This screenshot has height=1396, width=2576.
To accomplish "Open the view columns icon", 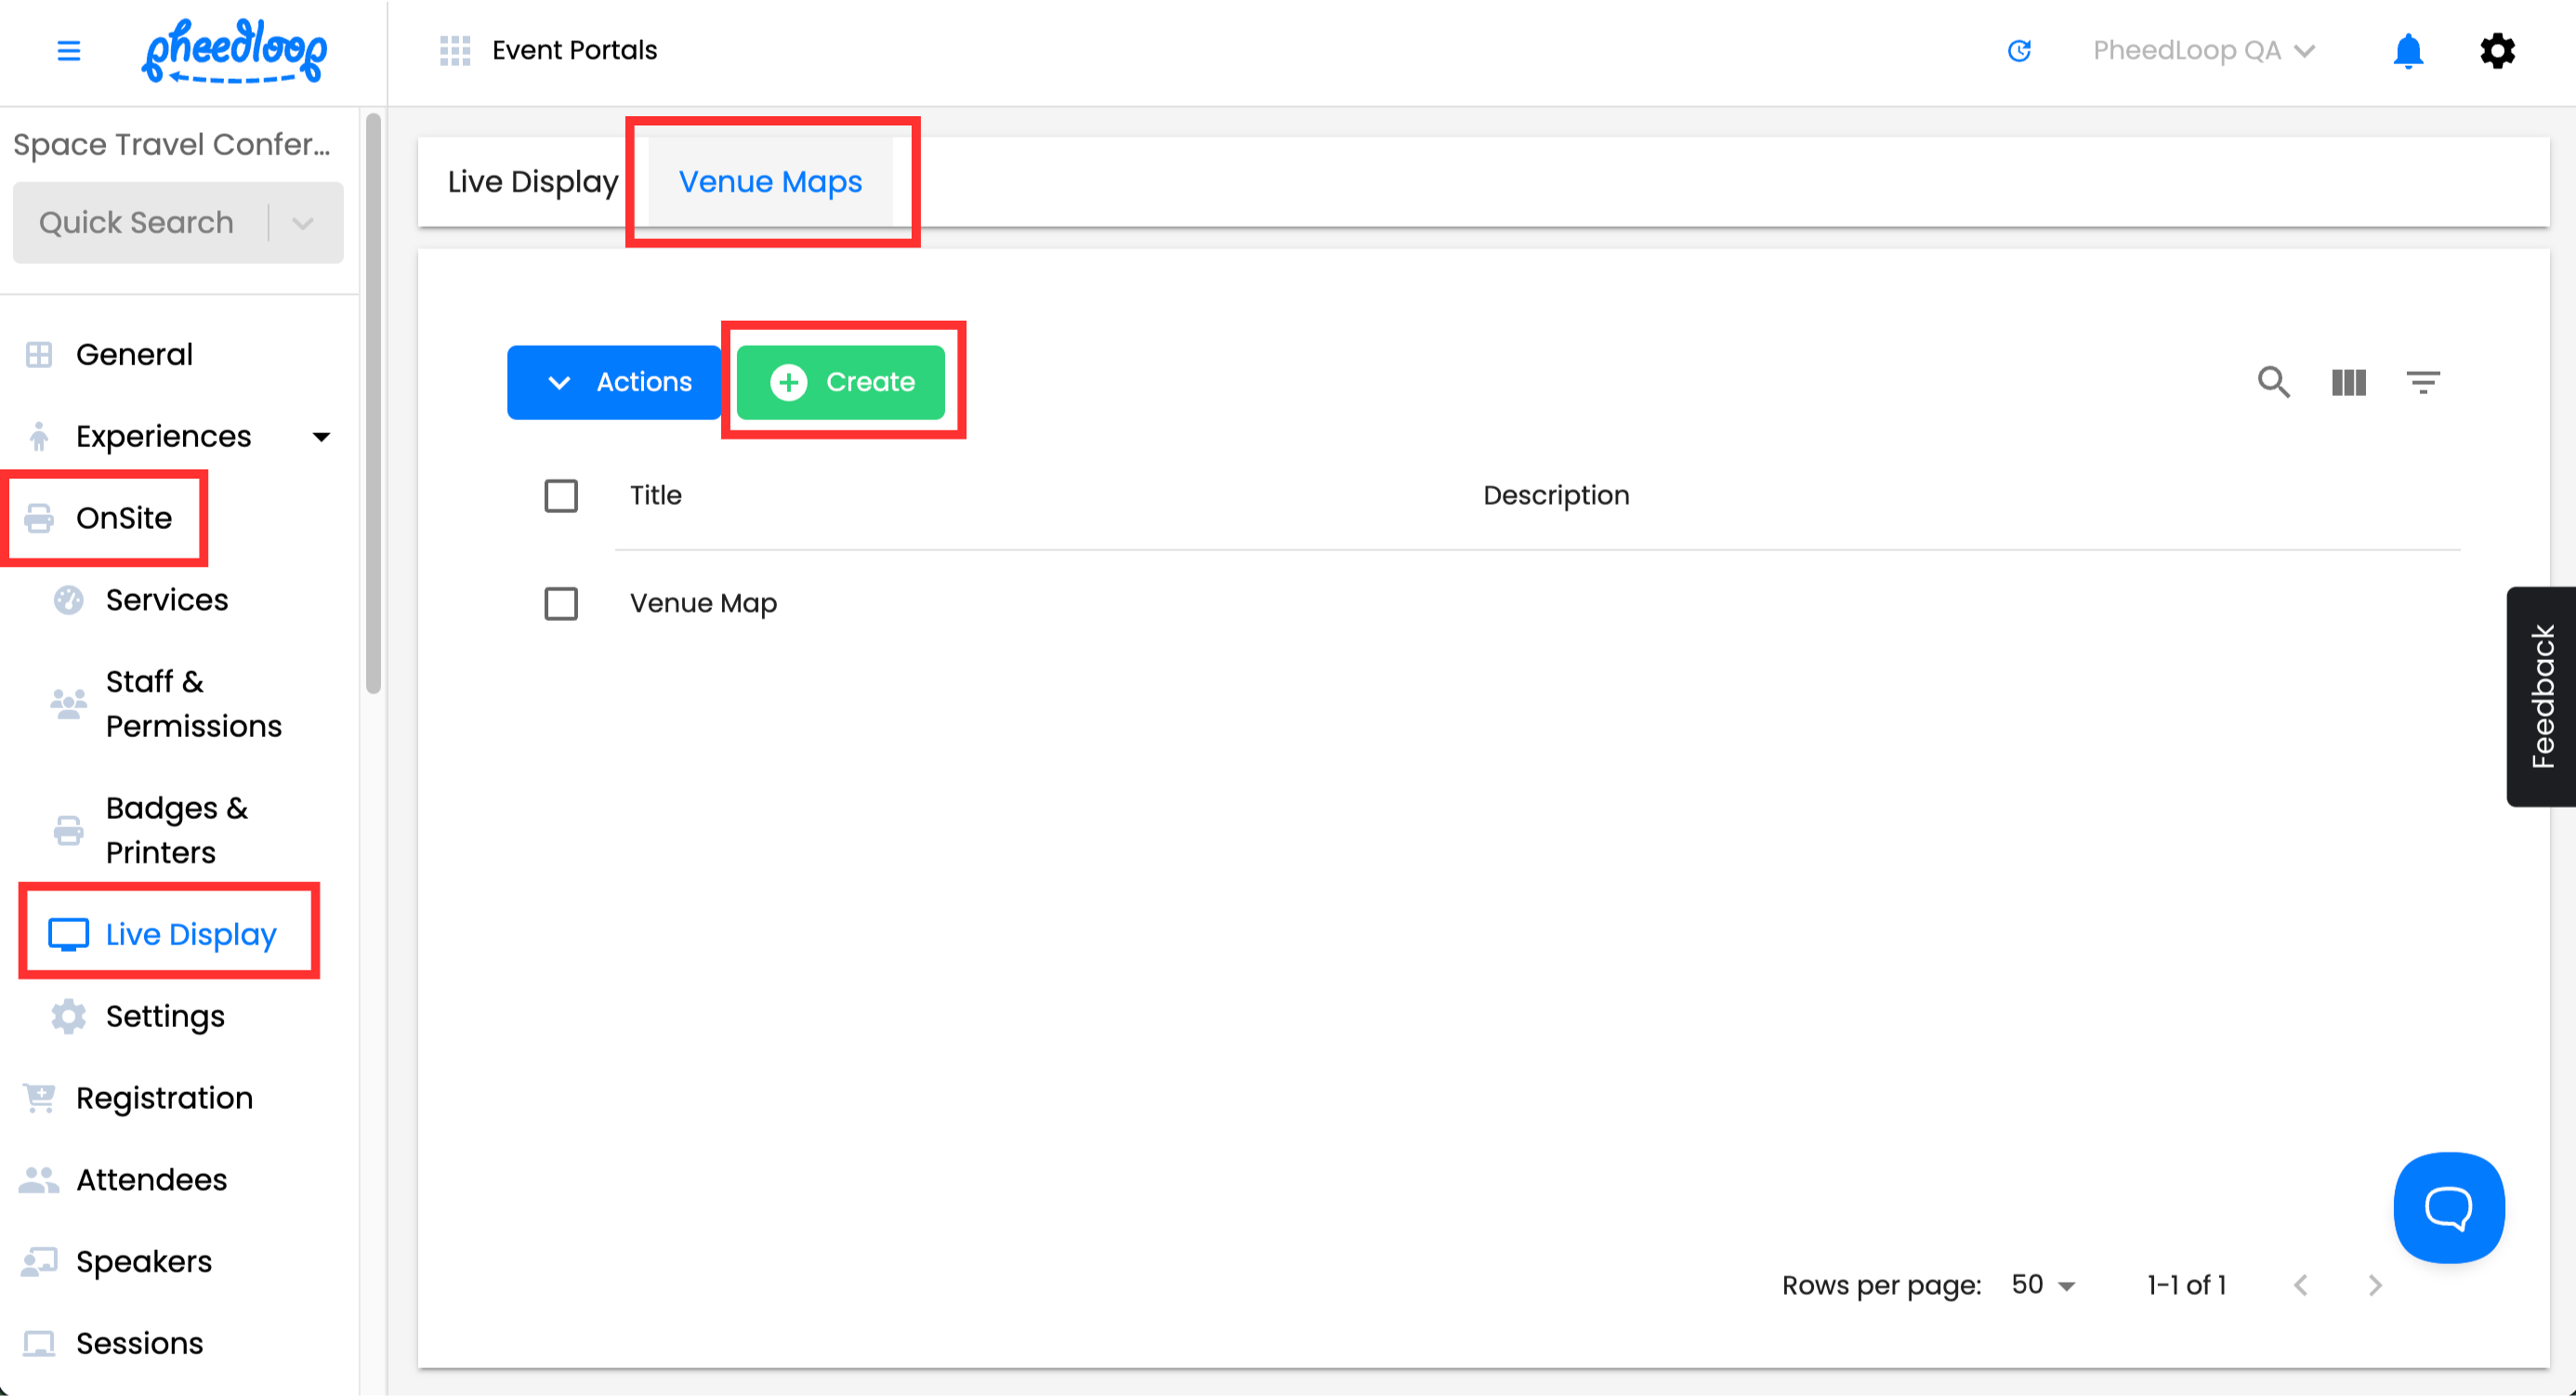I will (x=2348, y=382).
